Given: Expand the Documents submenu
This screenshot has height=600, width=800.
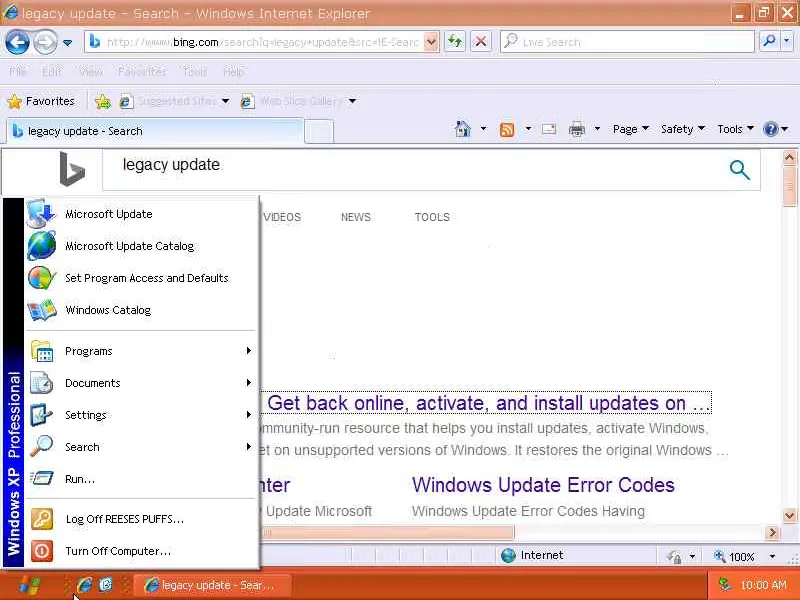Looking at the screenshot, I should point(141,383).
